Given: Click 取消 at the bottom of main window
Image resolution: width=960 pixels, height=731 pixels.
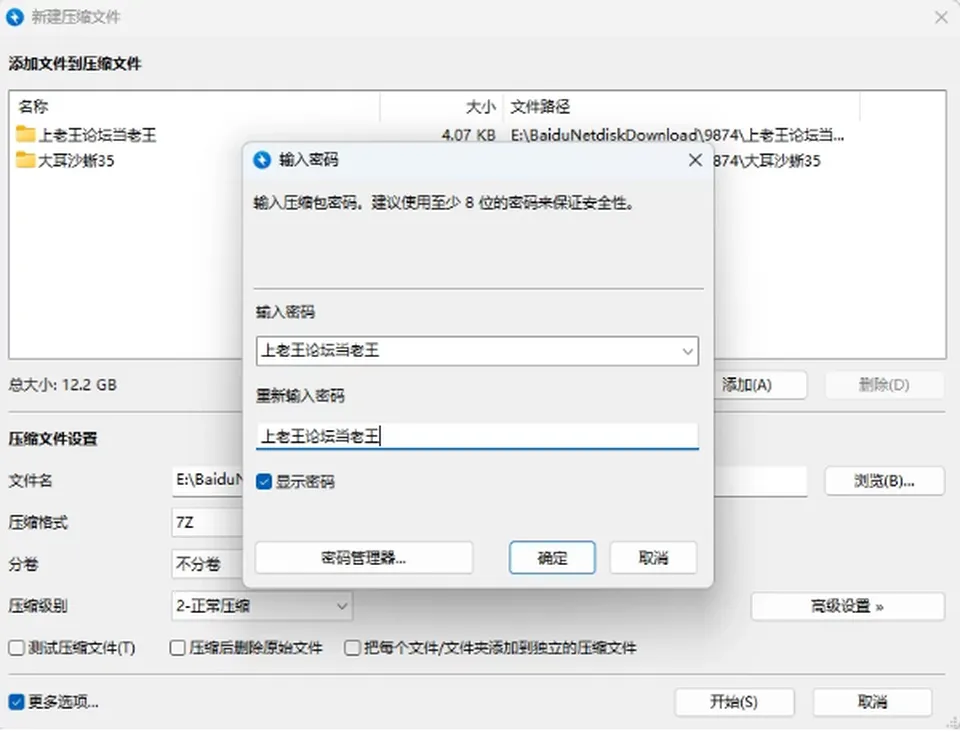Looking at the screenshot, I should (x=872, y=702).
